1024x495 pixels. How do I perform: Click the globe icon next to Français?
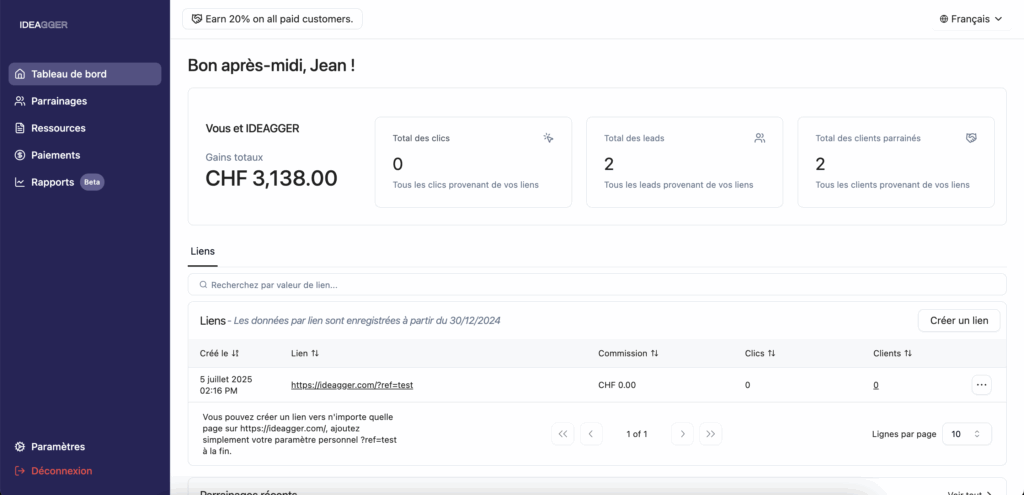pos(944,19)
